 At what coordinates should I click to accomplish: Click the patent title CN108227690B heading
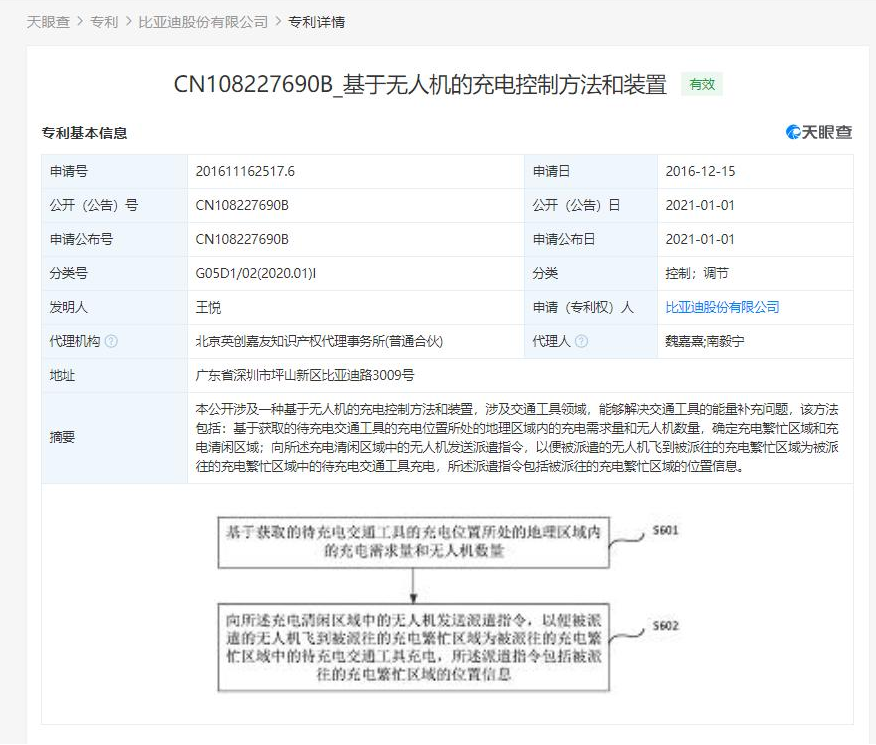[x=420, y=85]
